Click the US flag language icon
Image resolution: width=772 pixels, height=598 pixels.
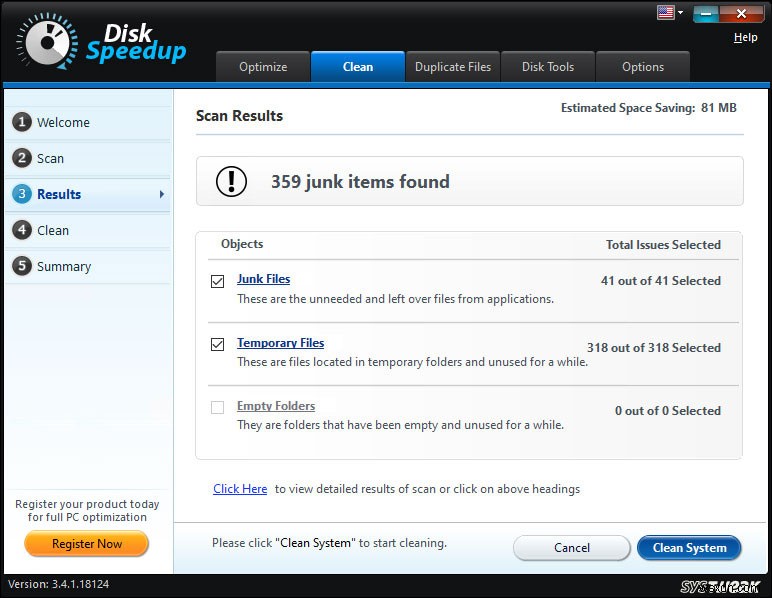[x=665, y=12]
